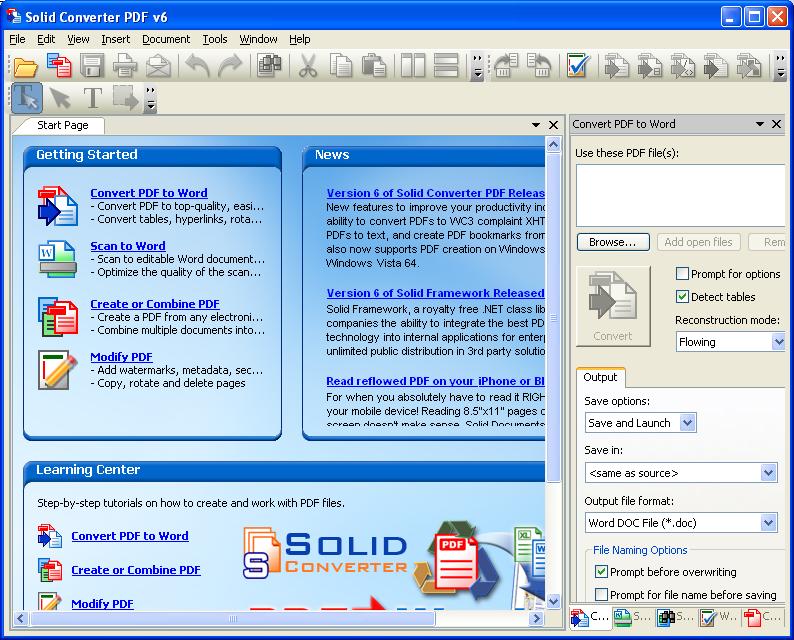This screenshot has height=640, width=794.
Task: Click the big Convert PDF to Word icon in Getting Started
Action: [x=58, y=206]
